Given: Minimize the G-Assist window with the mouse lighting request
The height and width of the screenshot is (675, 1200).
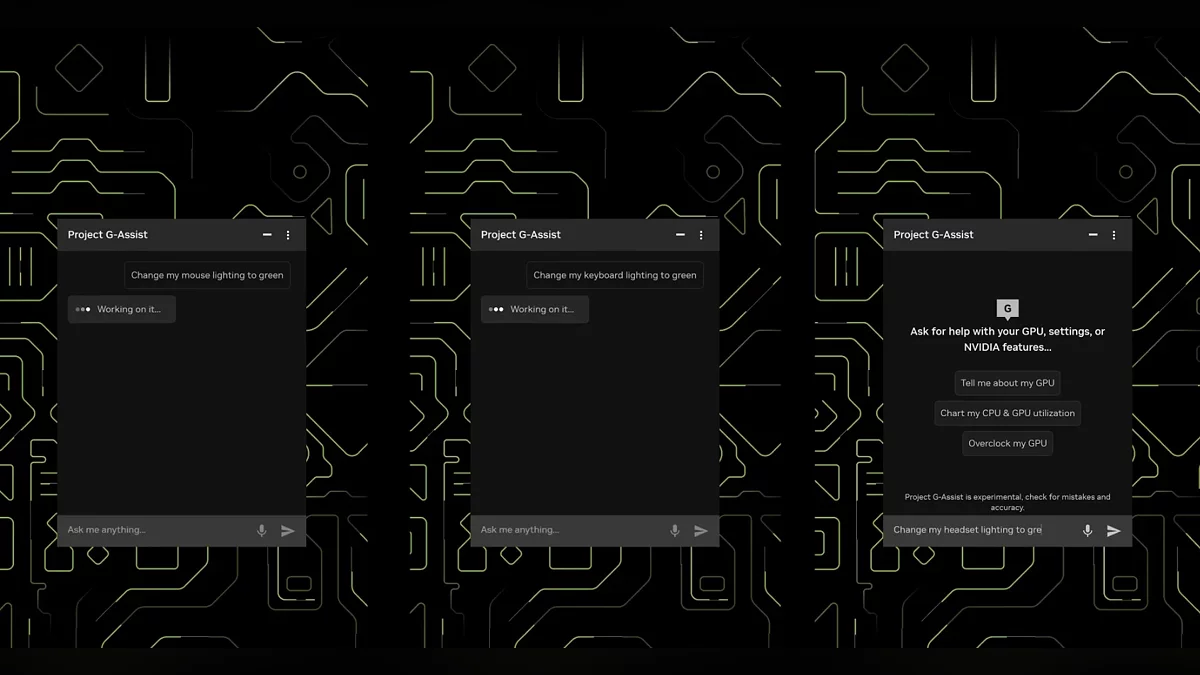Looking at the screenshot, I should click(267, 235).
